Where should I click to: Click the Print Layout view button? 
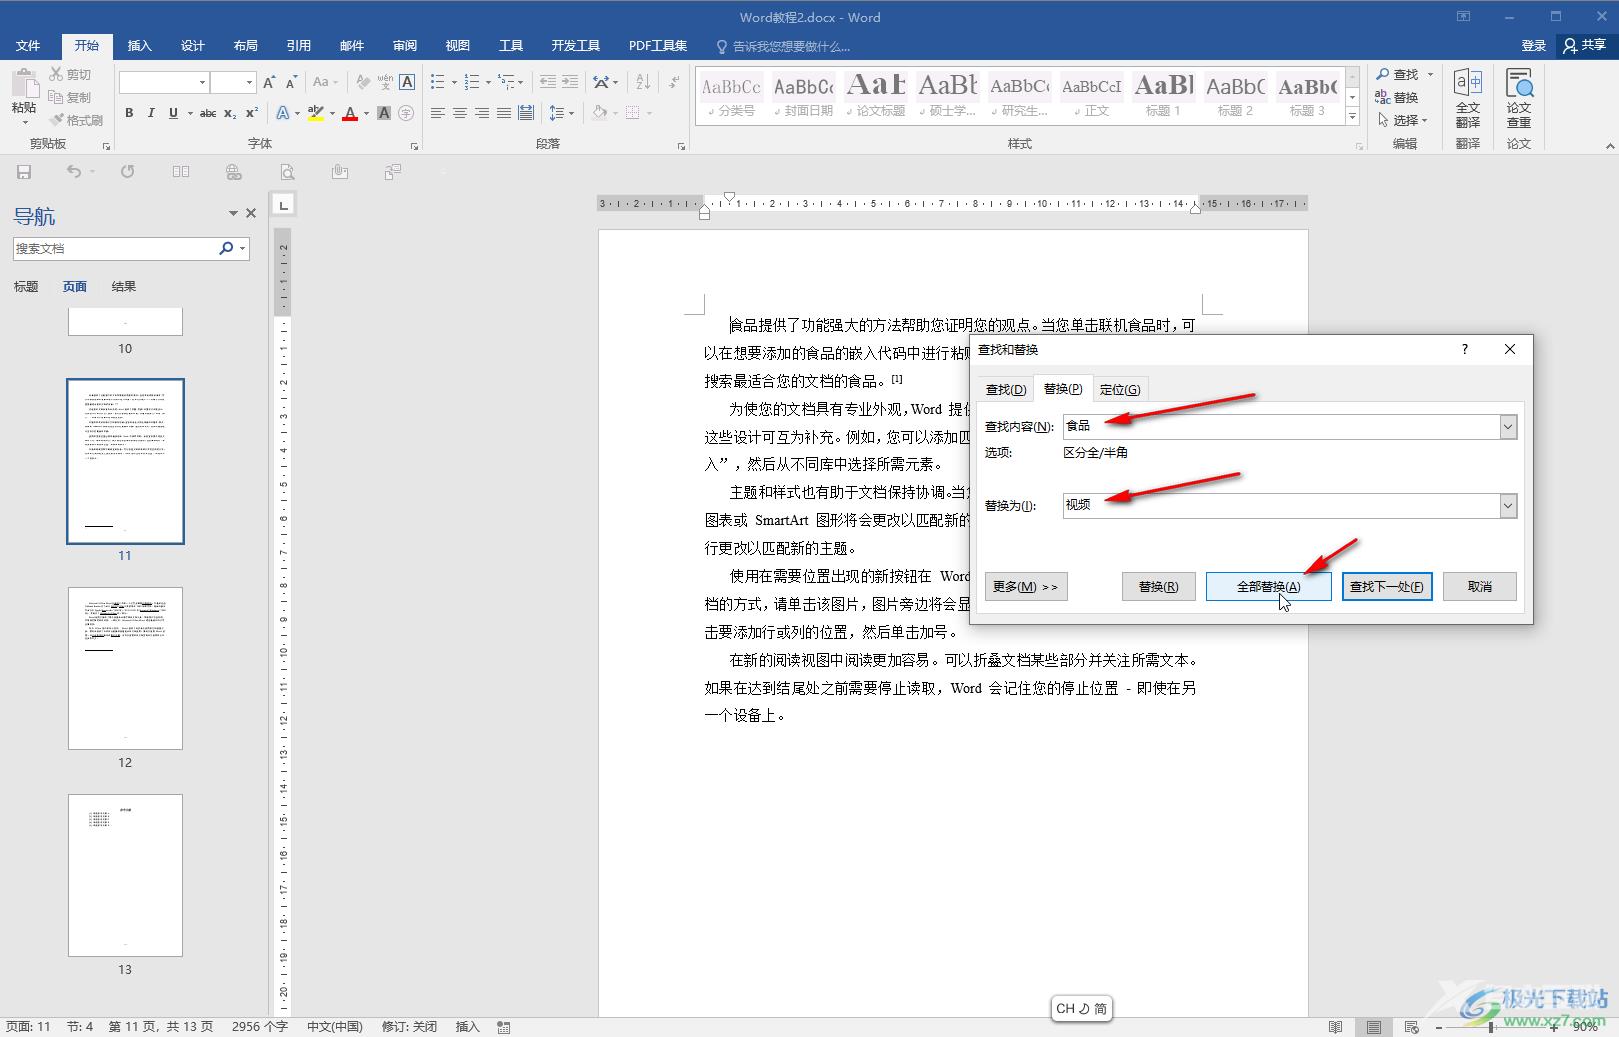[x=1374, y=1027]
